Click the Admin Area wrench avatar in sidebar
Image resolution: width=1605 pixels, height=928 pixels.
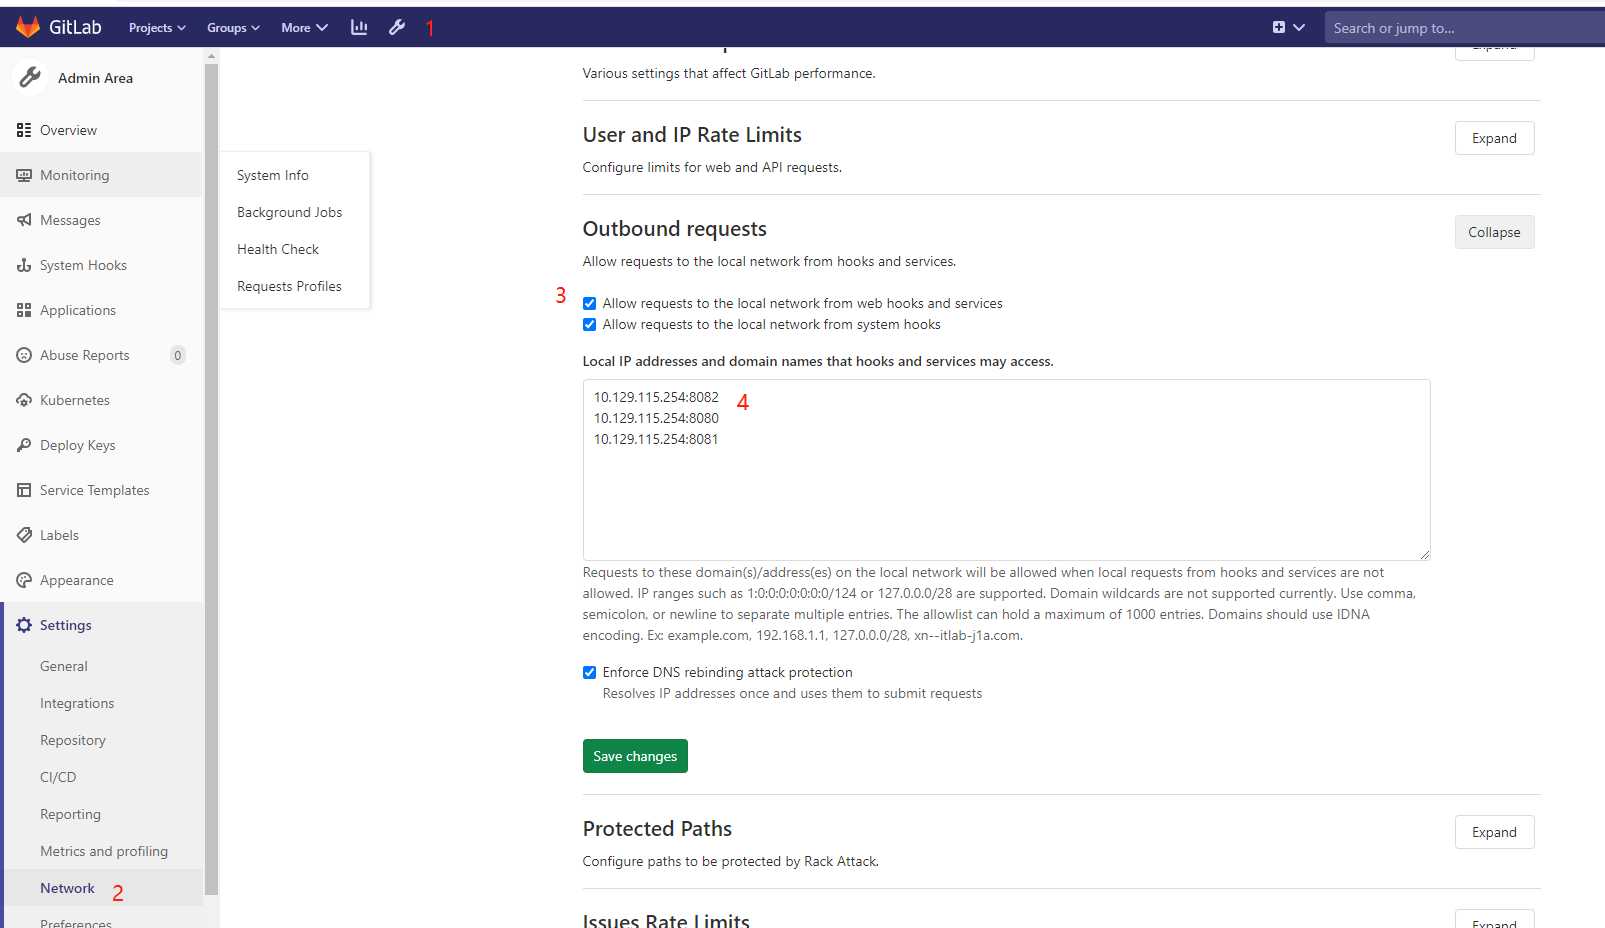(x=31, y=77)
